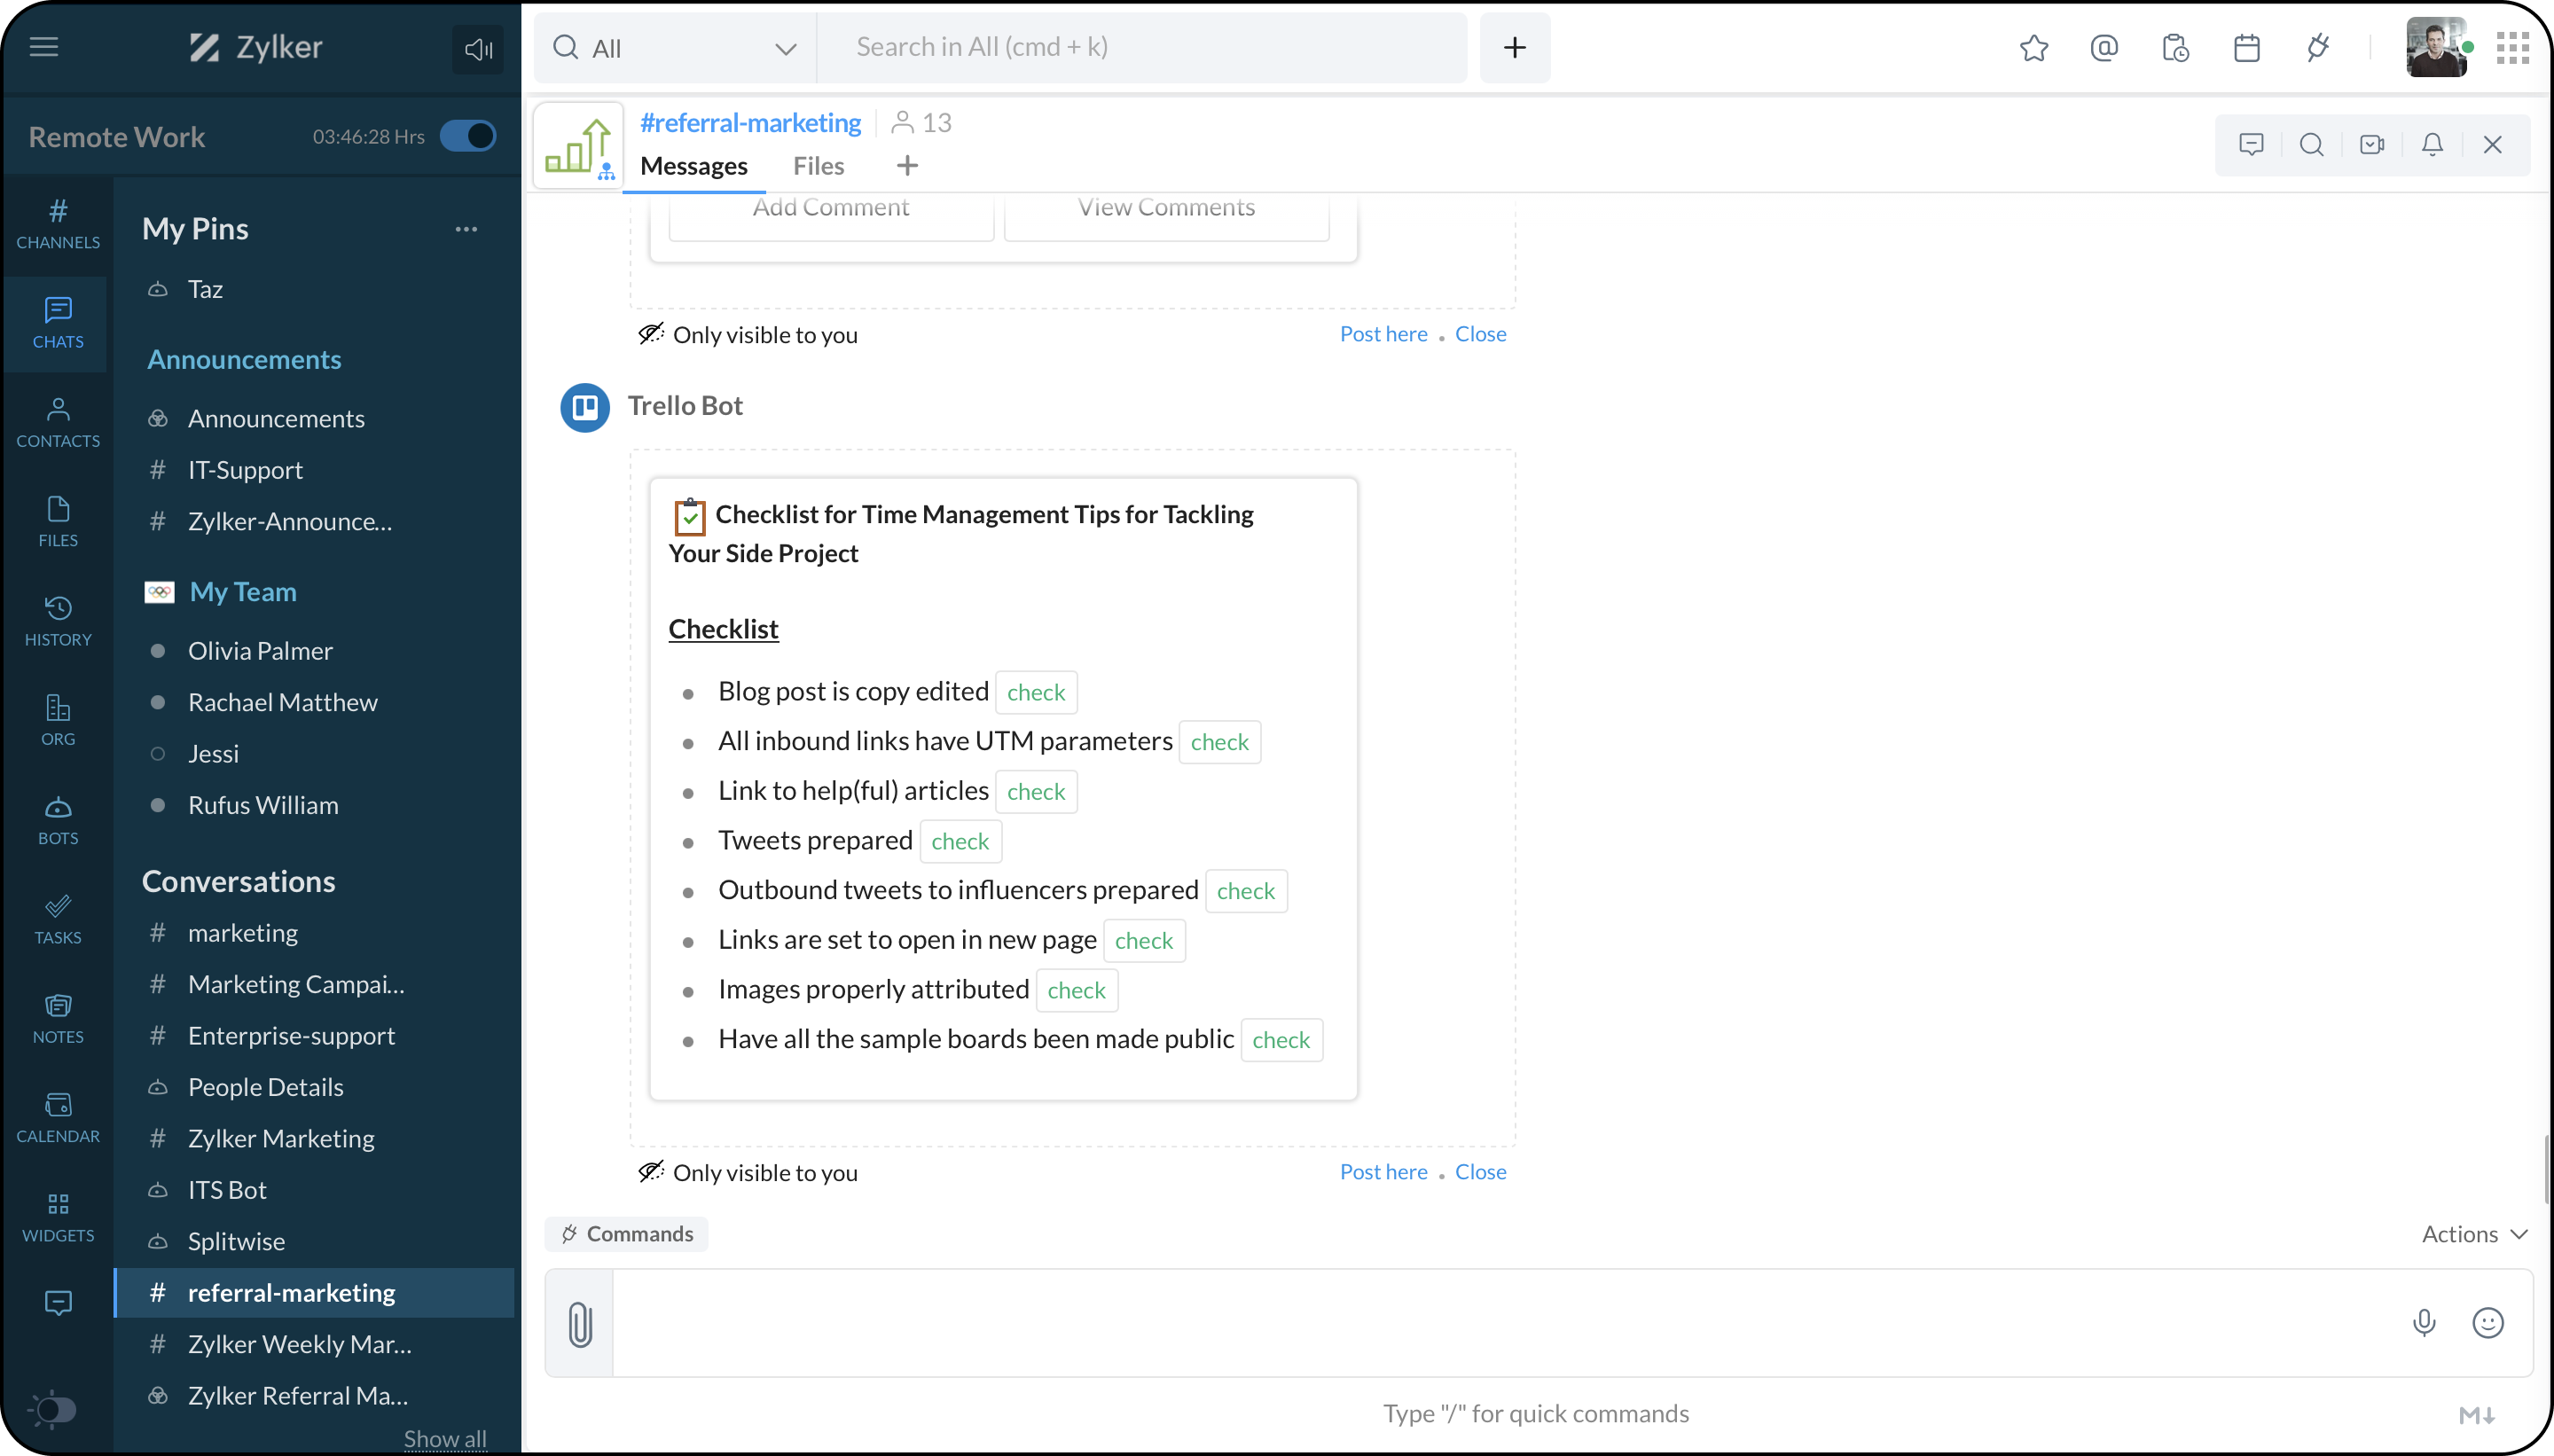Click the Search in All field
This screenshot has width=2554, height=1456.
pos(1142,48)
